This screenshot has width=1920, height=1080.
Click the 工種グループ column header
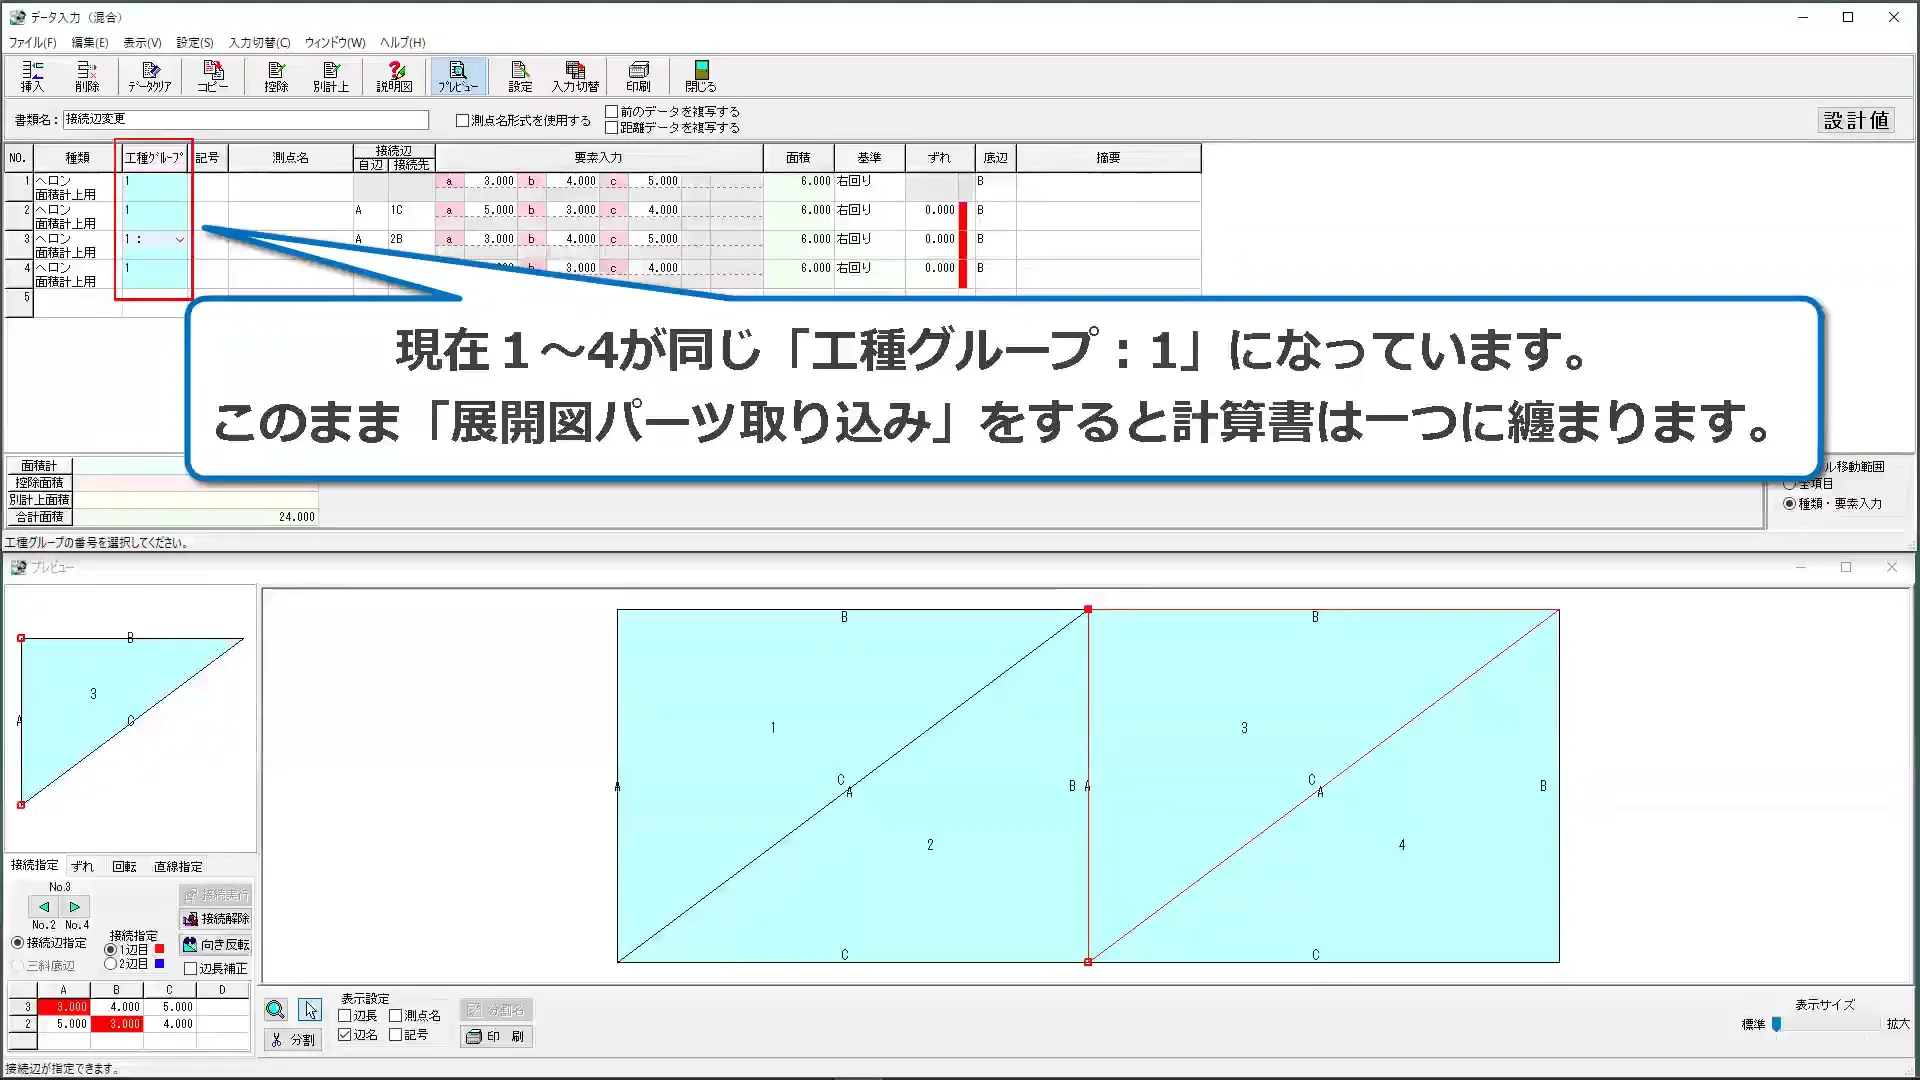click(x=155, y=158)
